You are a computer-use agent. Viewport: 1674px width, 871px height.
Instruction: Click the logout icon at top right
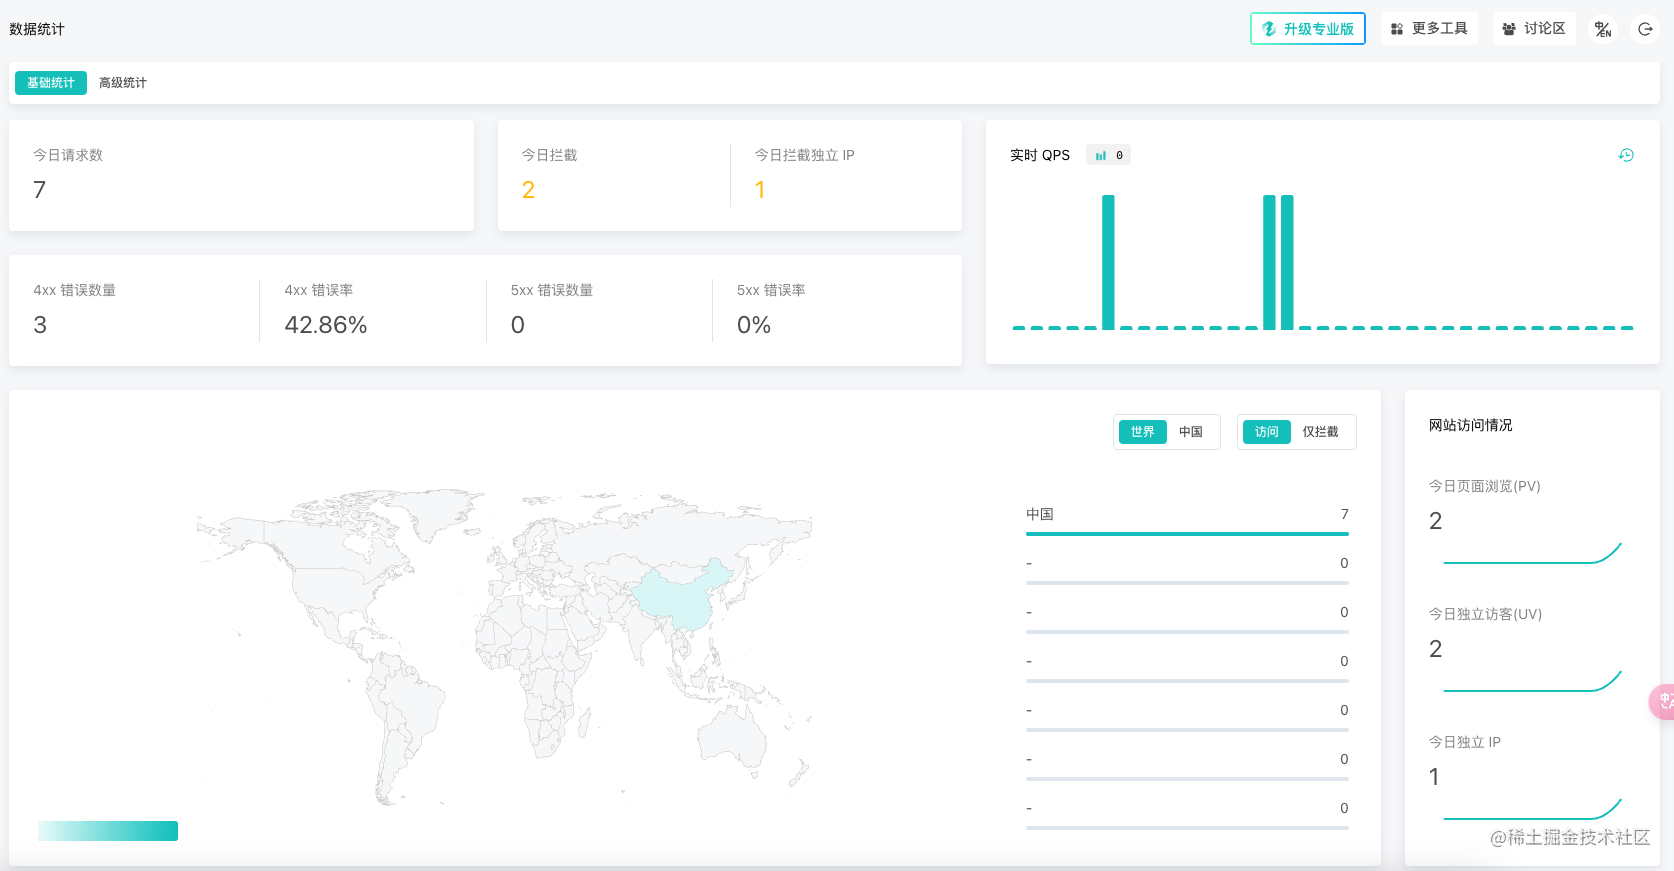(x=1645, y=29)
